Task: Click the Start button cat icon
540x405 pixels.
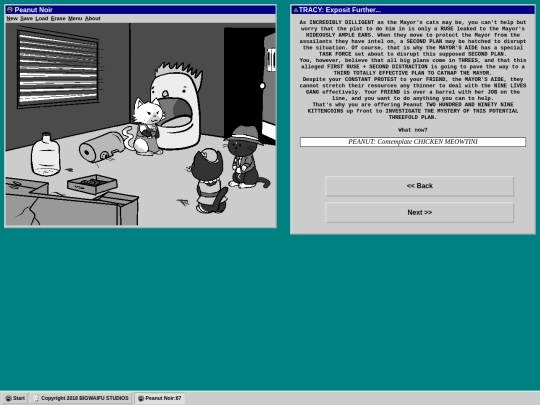Action: pyautogui.click(x=9, y=398)
